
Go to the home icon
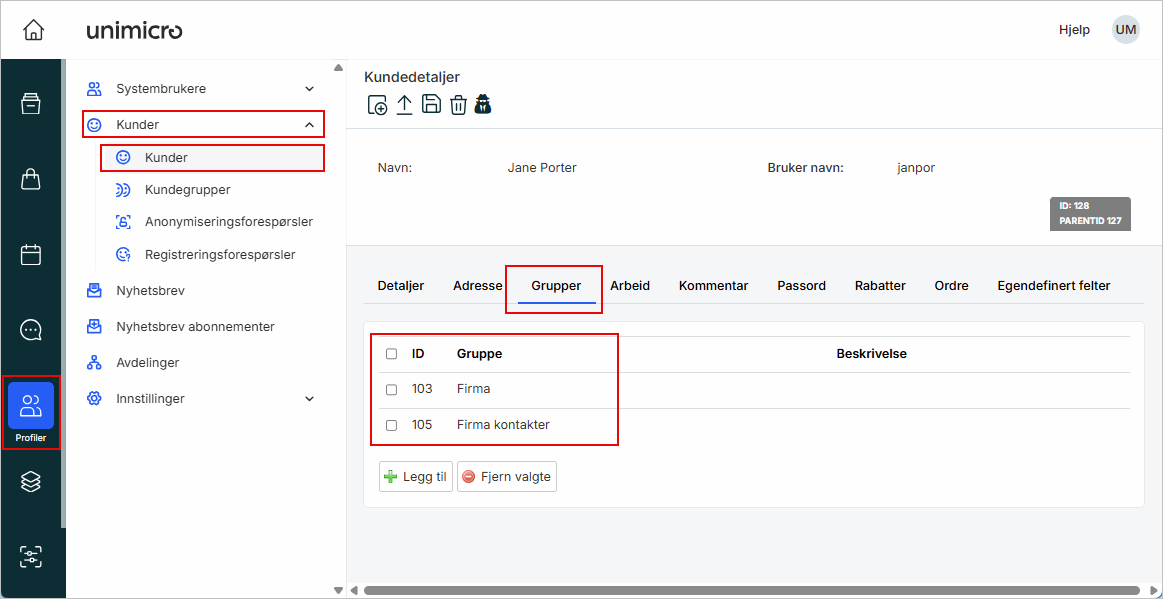pyautogui.click(x=33, y=30)
